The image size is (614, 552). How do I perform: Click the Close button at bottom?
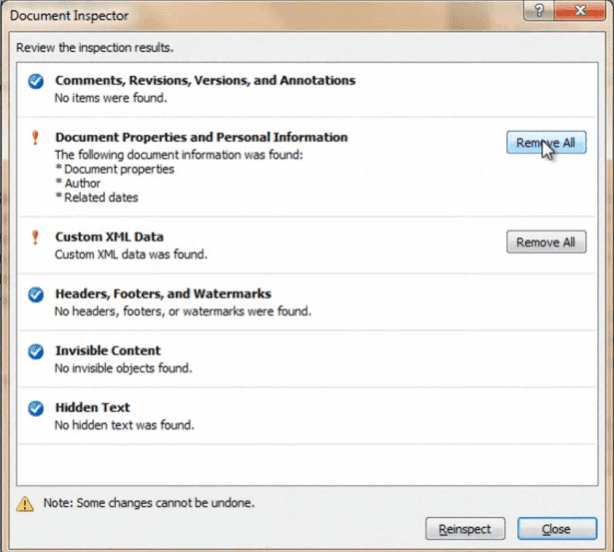tap(557, 529)
